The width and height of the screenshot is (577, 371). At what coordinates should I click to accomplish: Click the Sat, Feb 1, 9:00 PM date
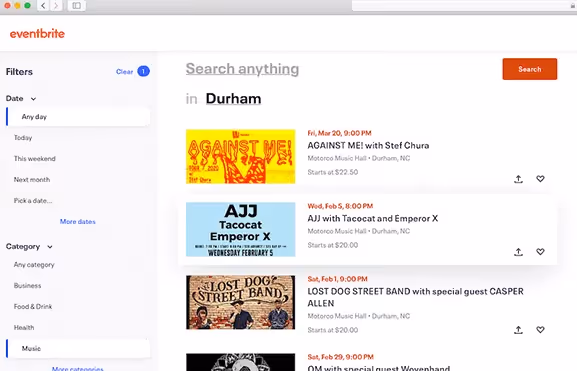(337, 279)
